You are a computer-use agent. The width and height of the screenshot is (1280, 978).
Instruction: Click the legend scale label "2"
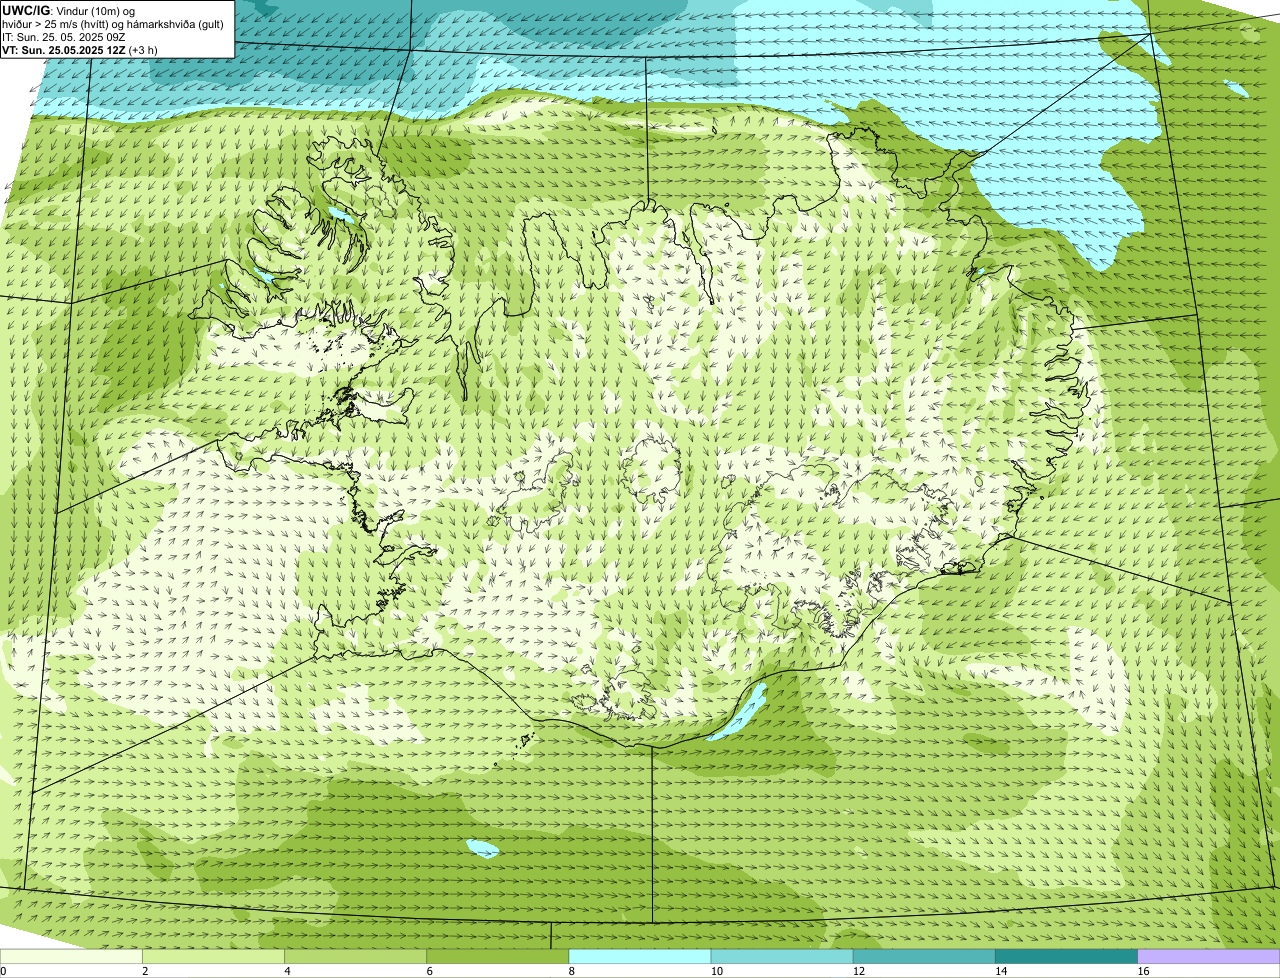point(145,971)
